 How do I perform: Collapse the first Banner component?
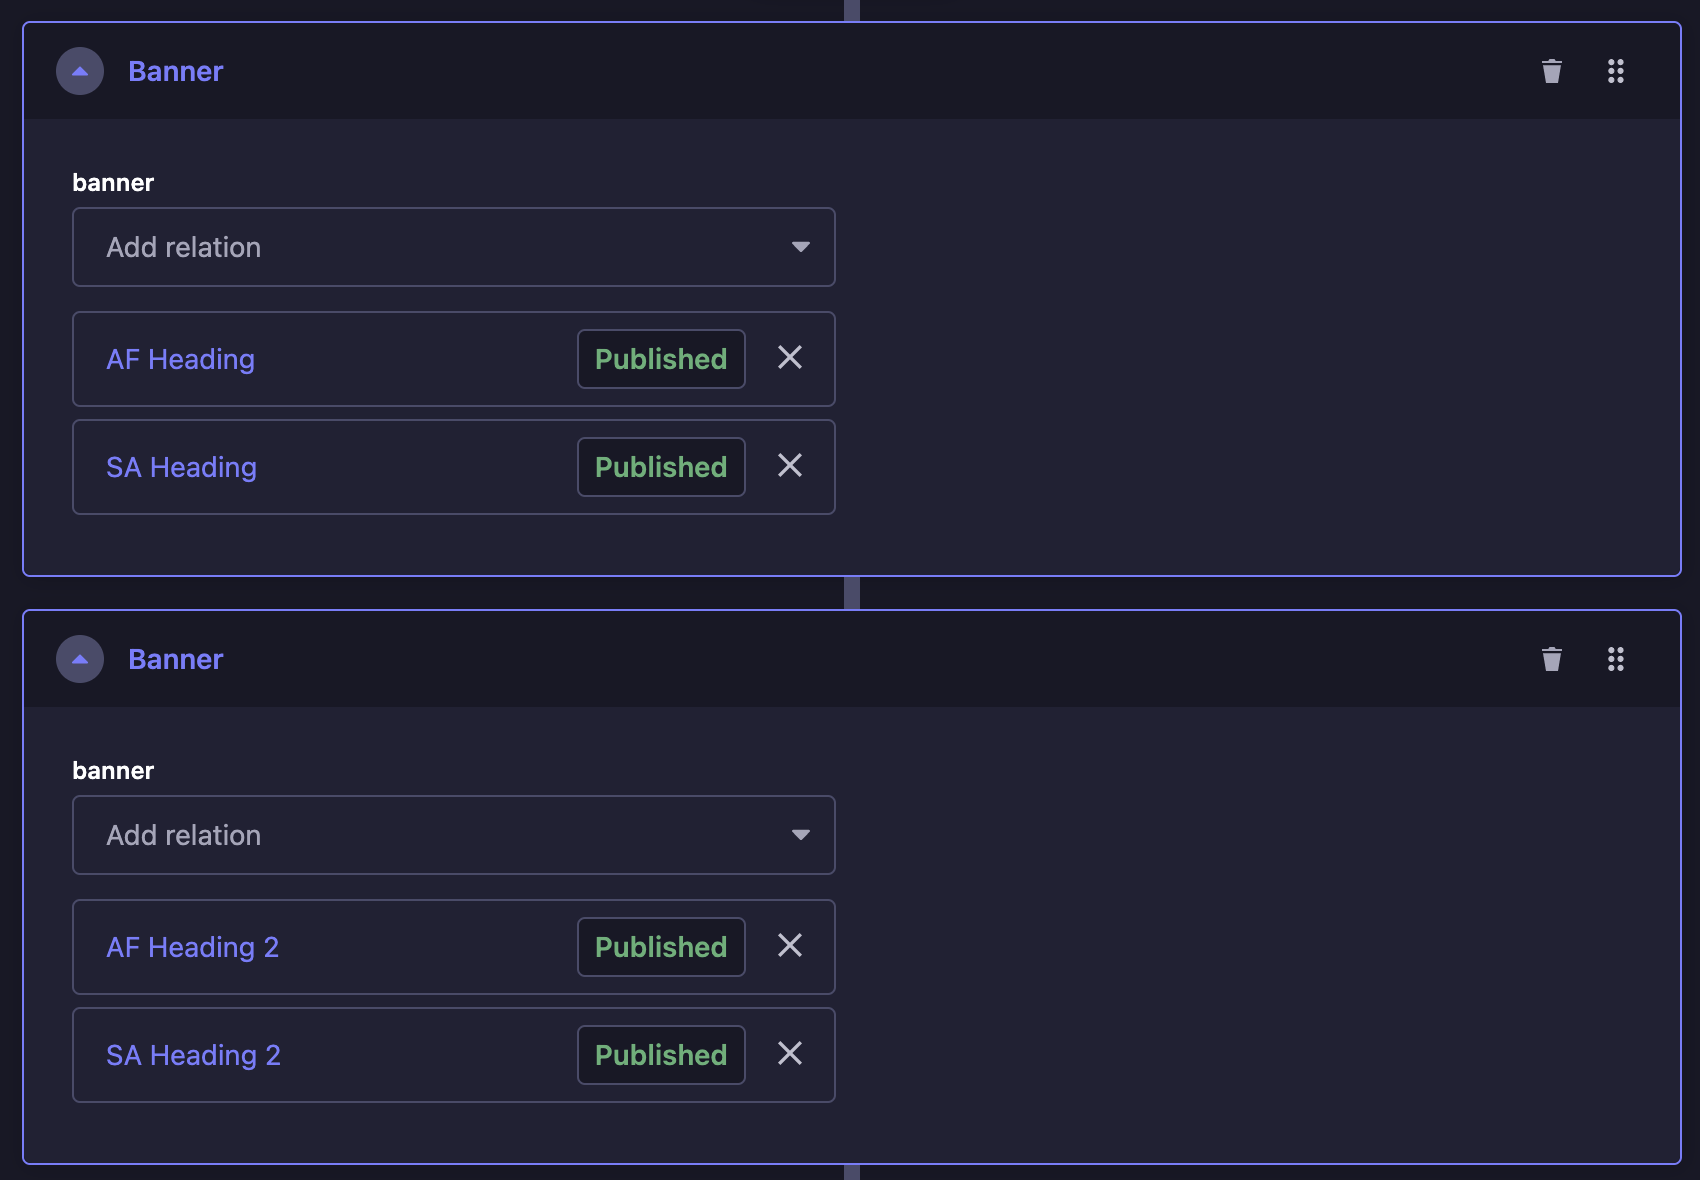click(x=80, y=71)
